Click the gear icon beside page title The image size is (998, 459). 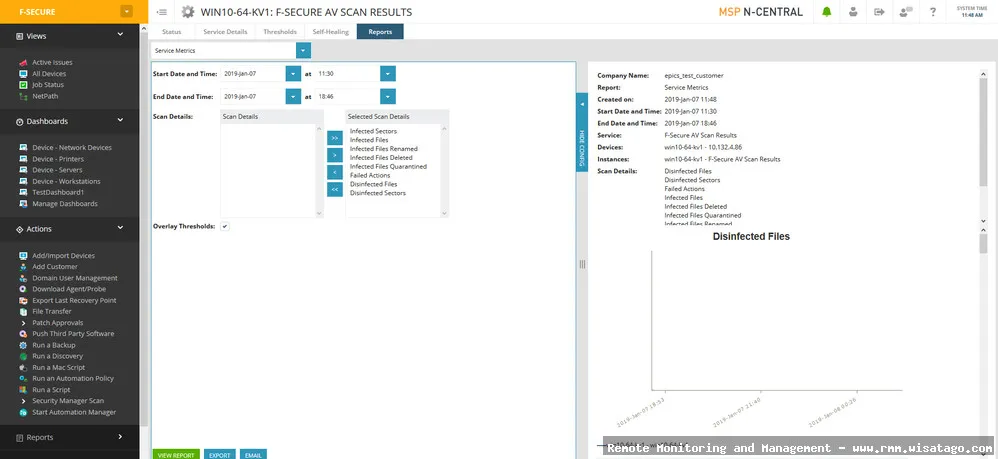pyautogui.click(x=188, y=12)
